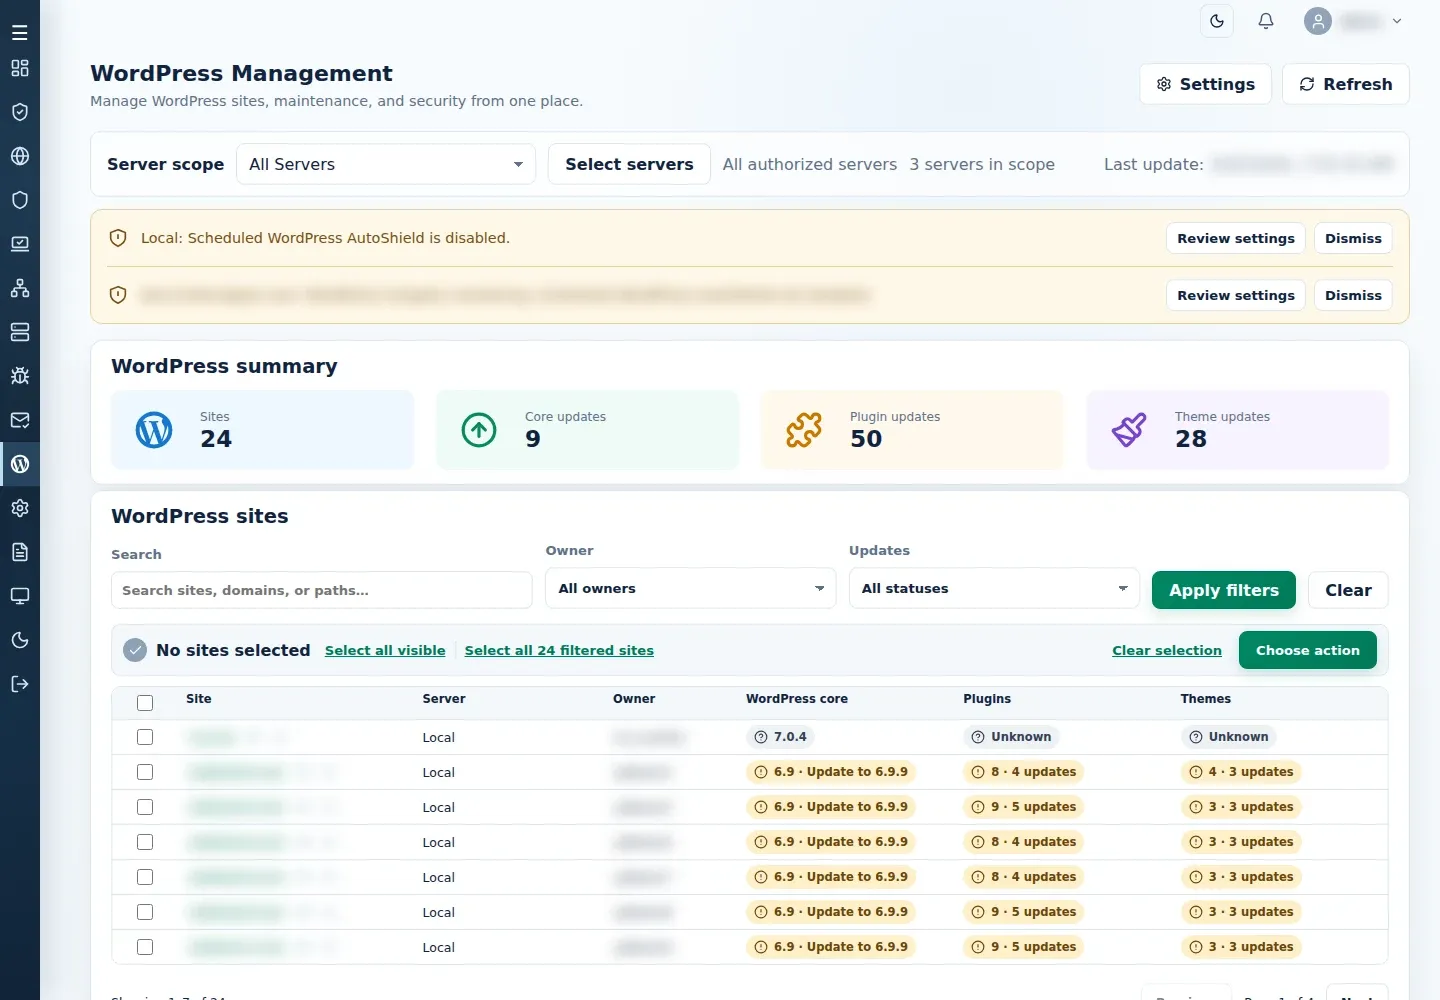Open the Settings button

[1205, 84]
